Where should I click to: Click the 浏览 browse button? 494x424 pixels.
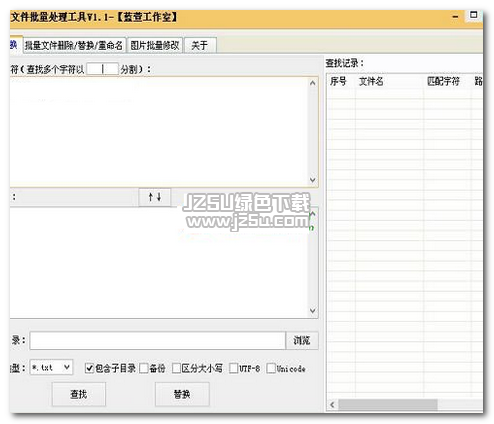[302, 340]
